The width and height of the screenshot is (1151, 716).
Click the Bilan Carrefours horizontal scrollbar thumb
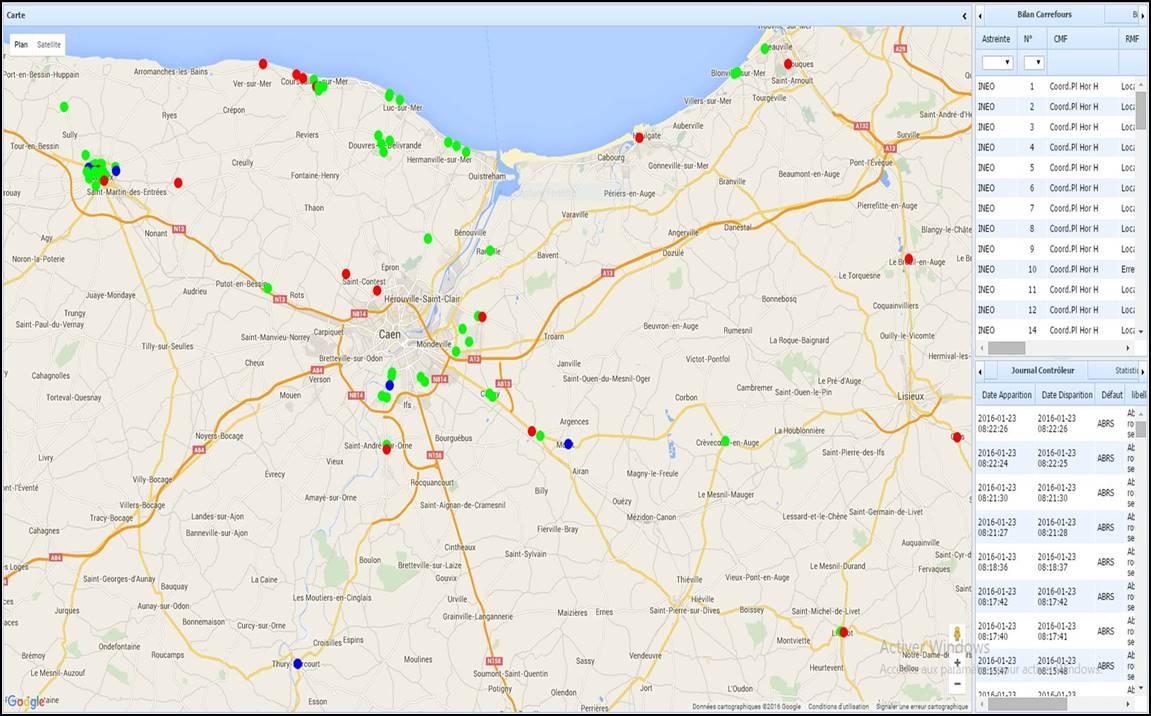click(x=1006, y=348)
